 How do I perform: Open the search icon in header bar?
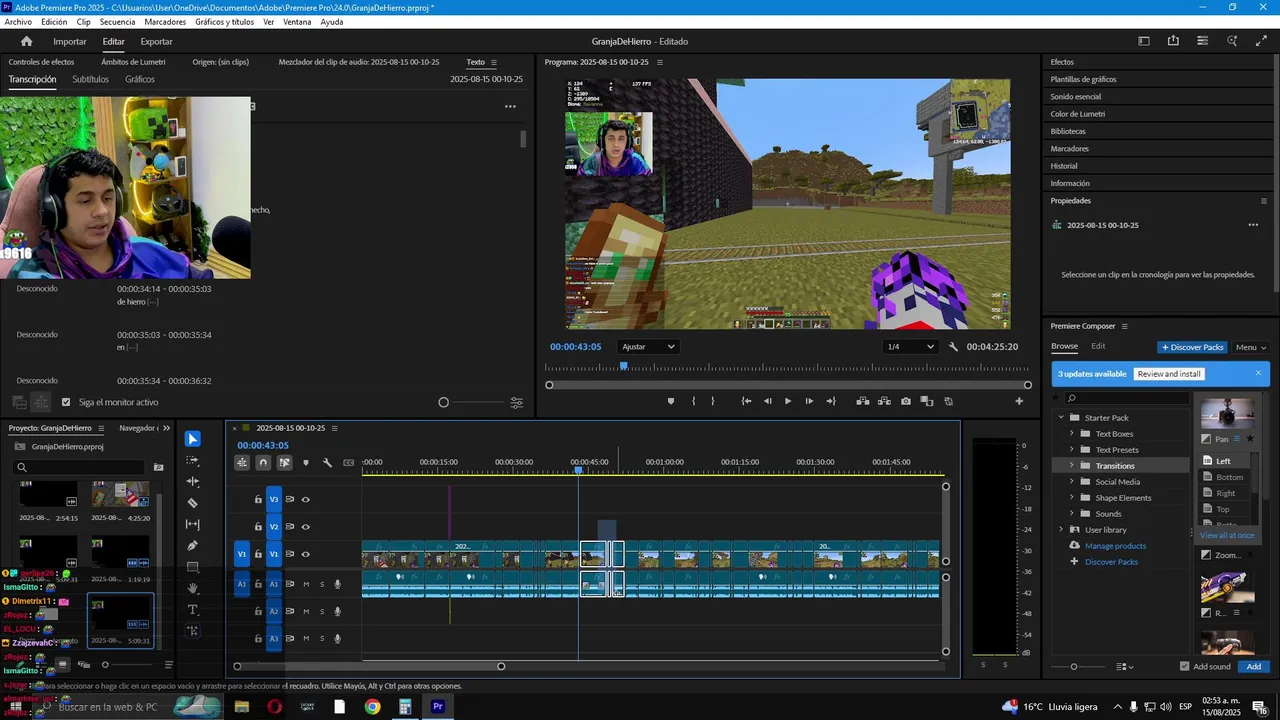click(1232, 41)
